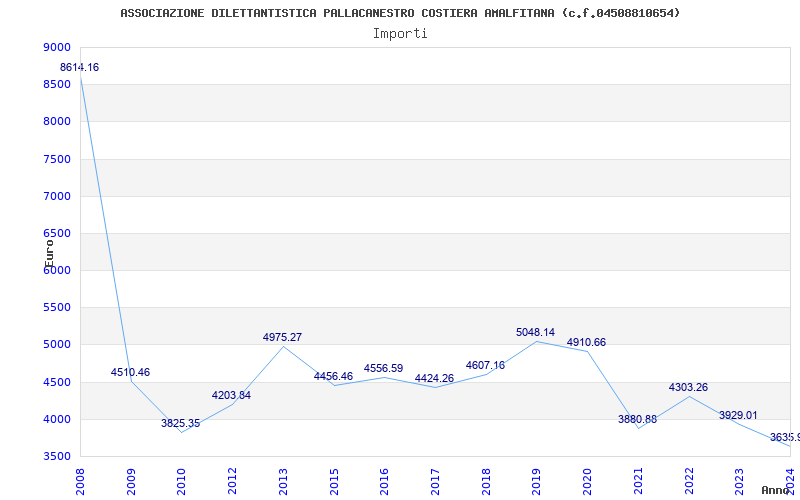
Task: Click the 2023 x-axis year label
Action: point(739,482)
